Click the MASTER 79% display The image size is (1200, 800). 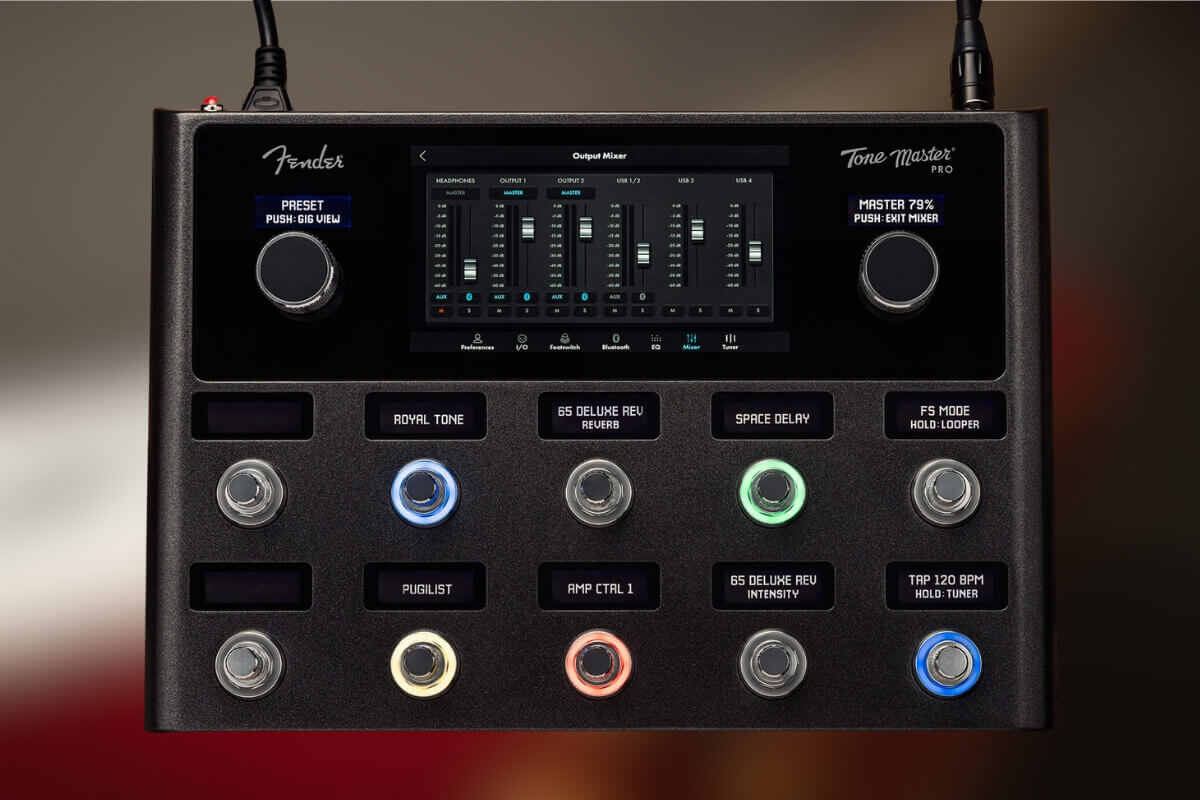pos(896,209)
